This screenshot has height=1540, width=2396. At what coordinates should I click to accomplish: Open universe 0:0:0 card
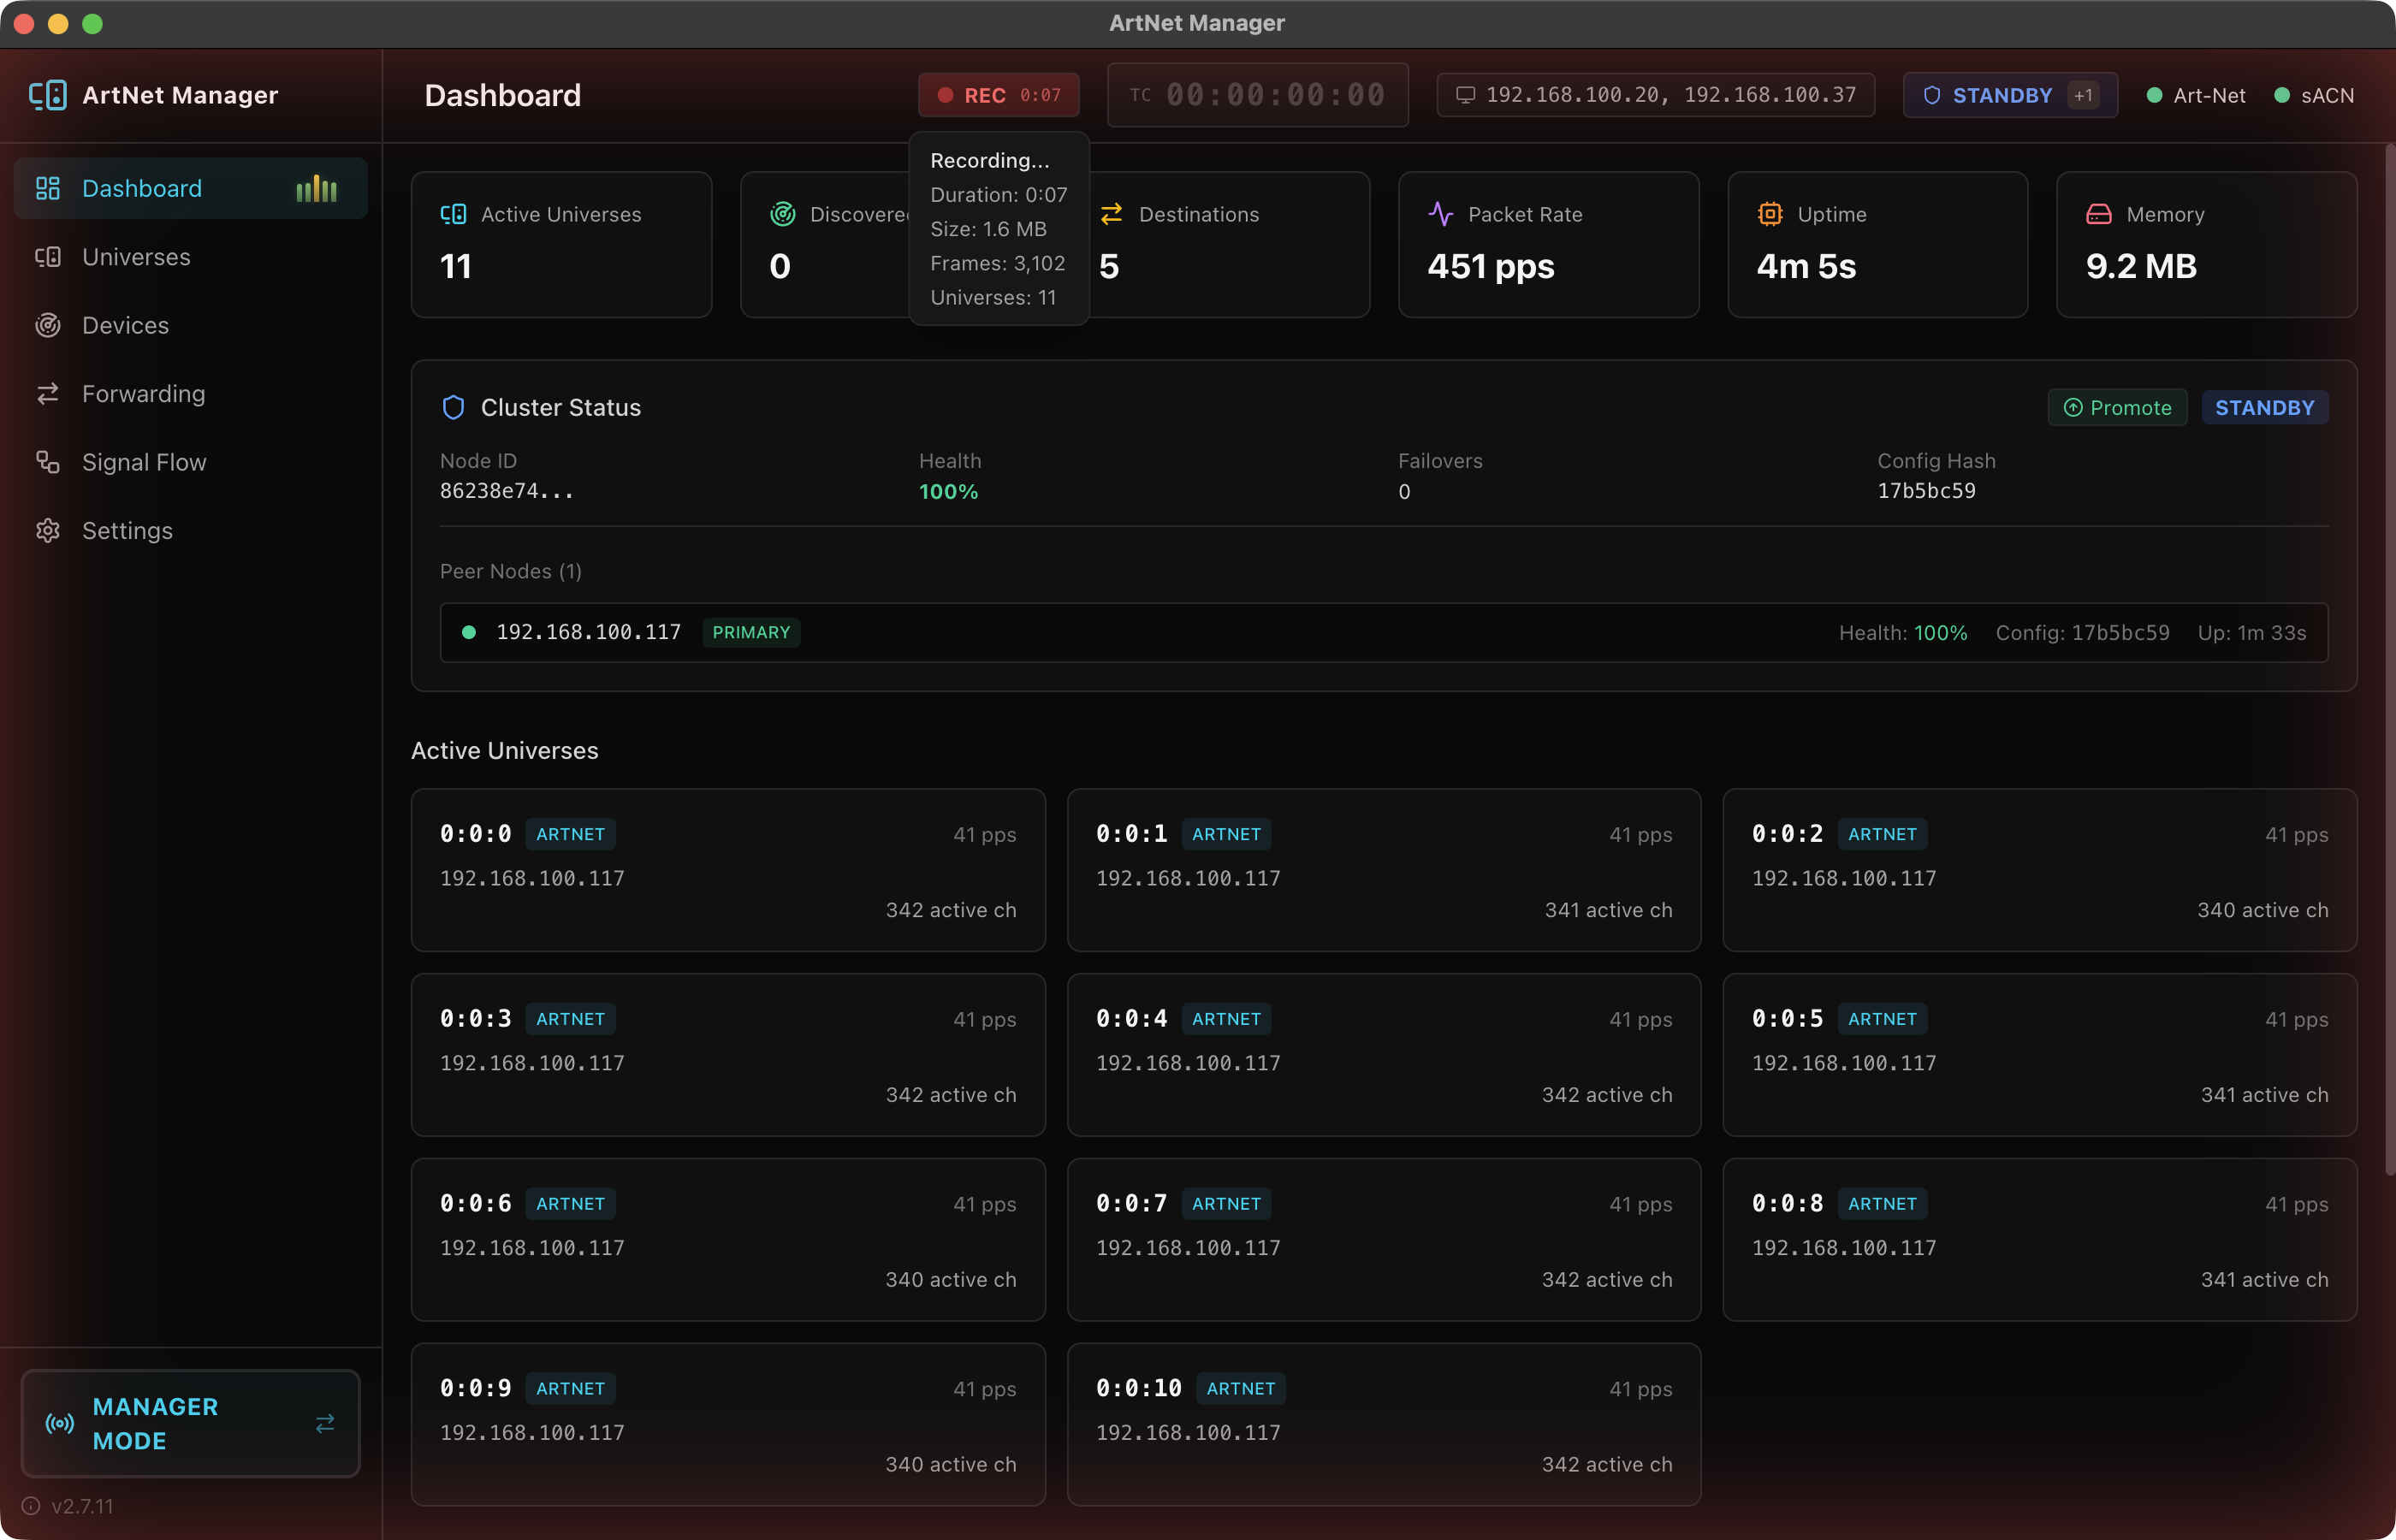pyautogui.click(x=728, y=870)
